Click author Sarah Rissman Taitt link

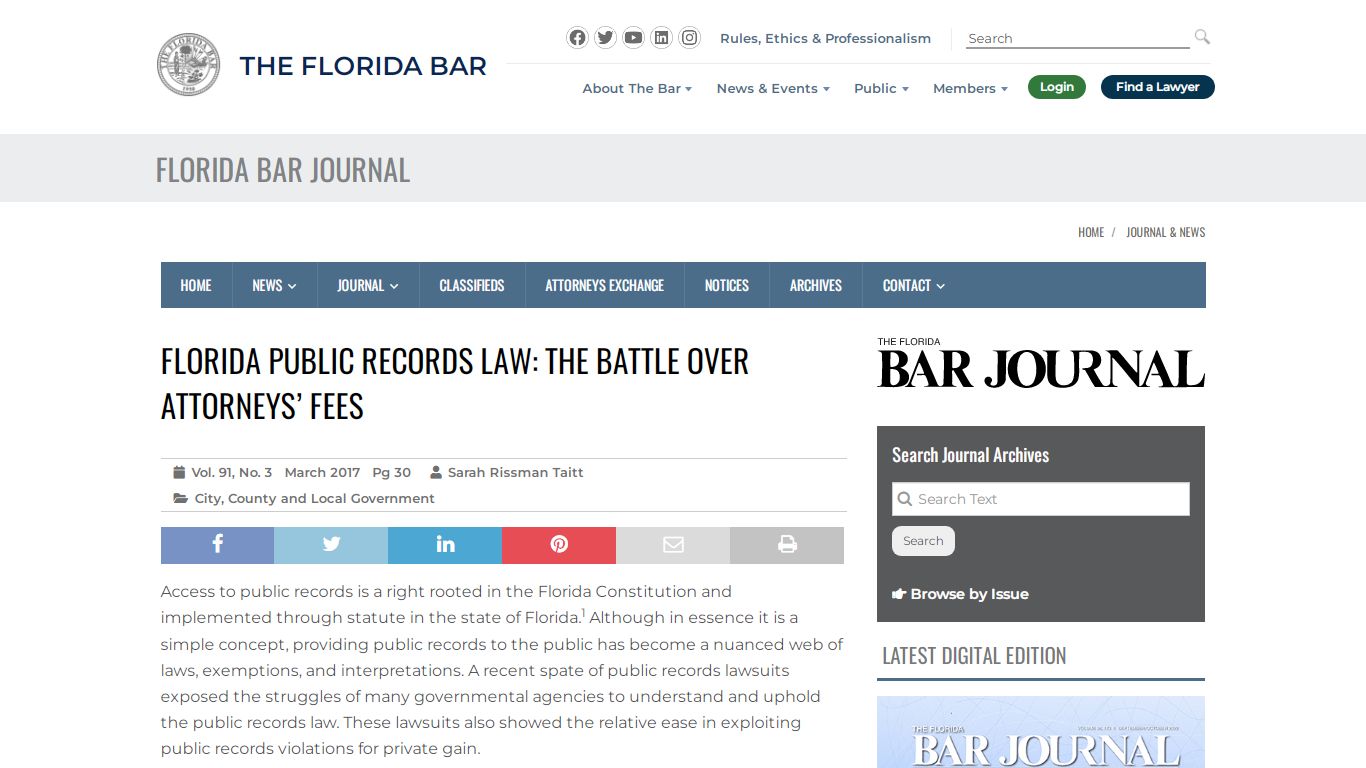click(x=515, y=472)
